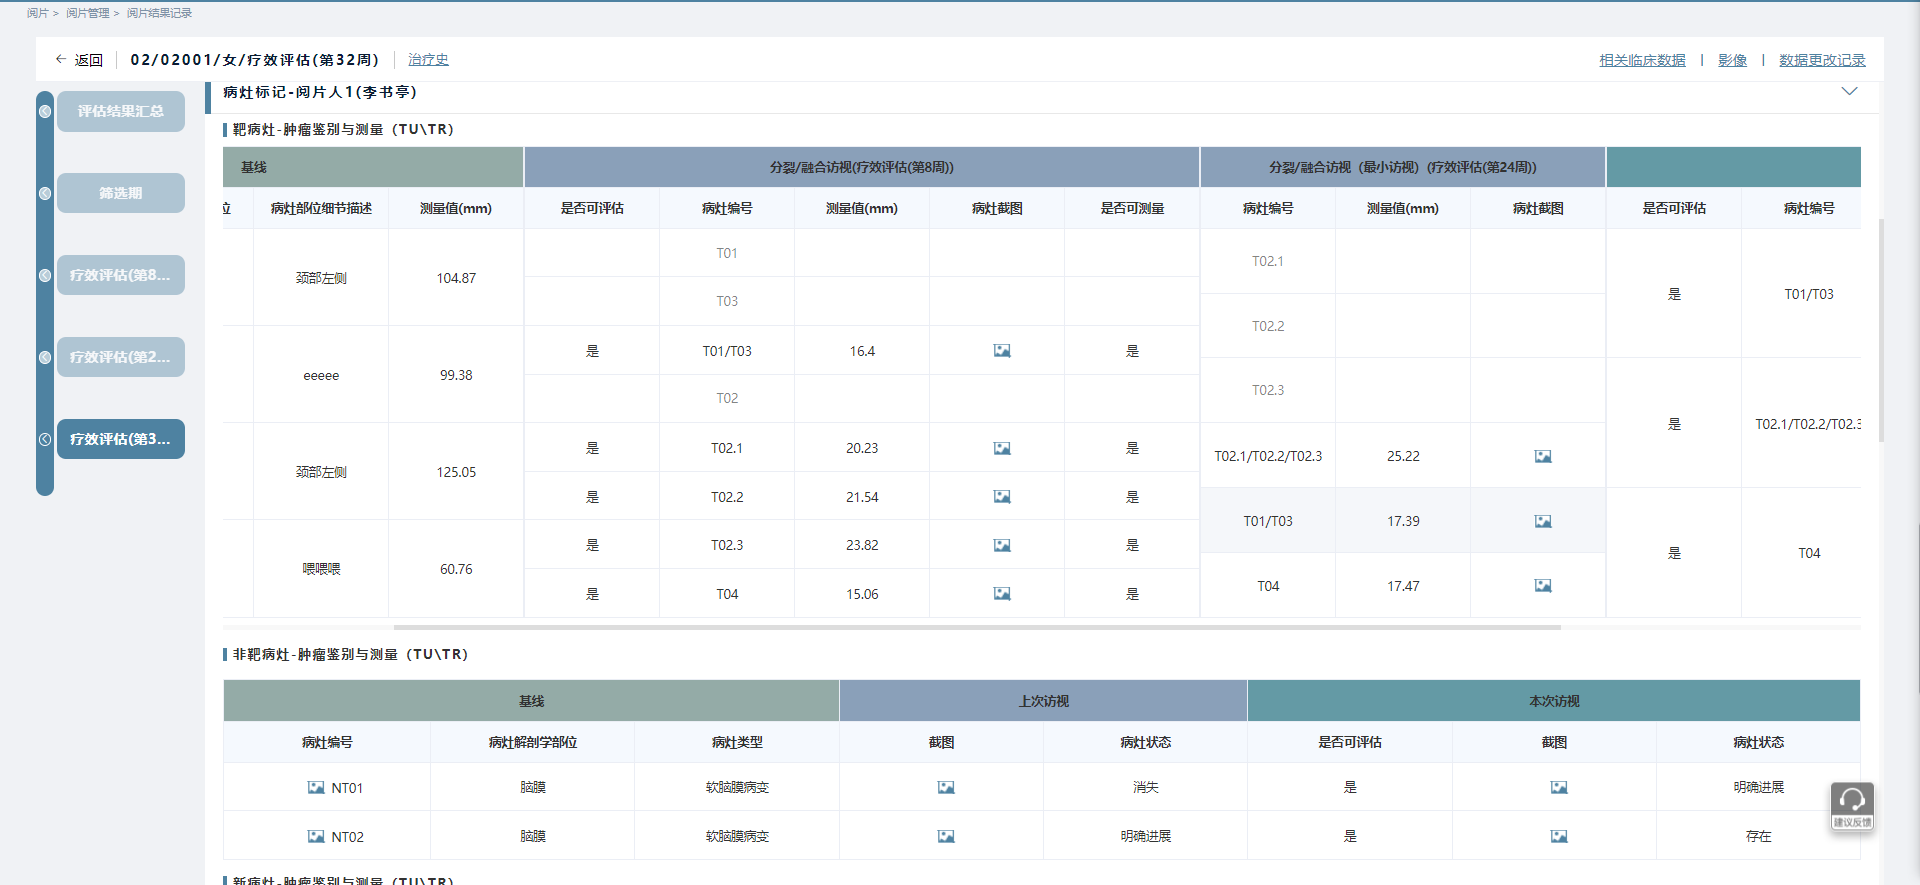Open the 评估结果汇总 sidebar tab
The height and width of the screenshot is (885, 1920).
click(121, 111)
